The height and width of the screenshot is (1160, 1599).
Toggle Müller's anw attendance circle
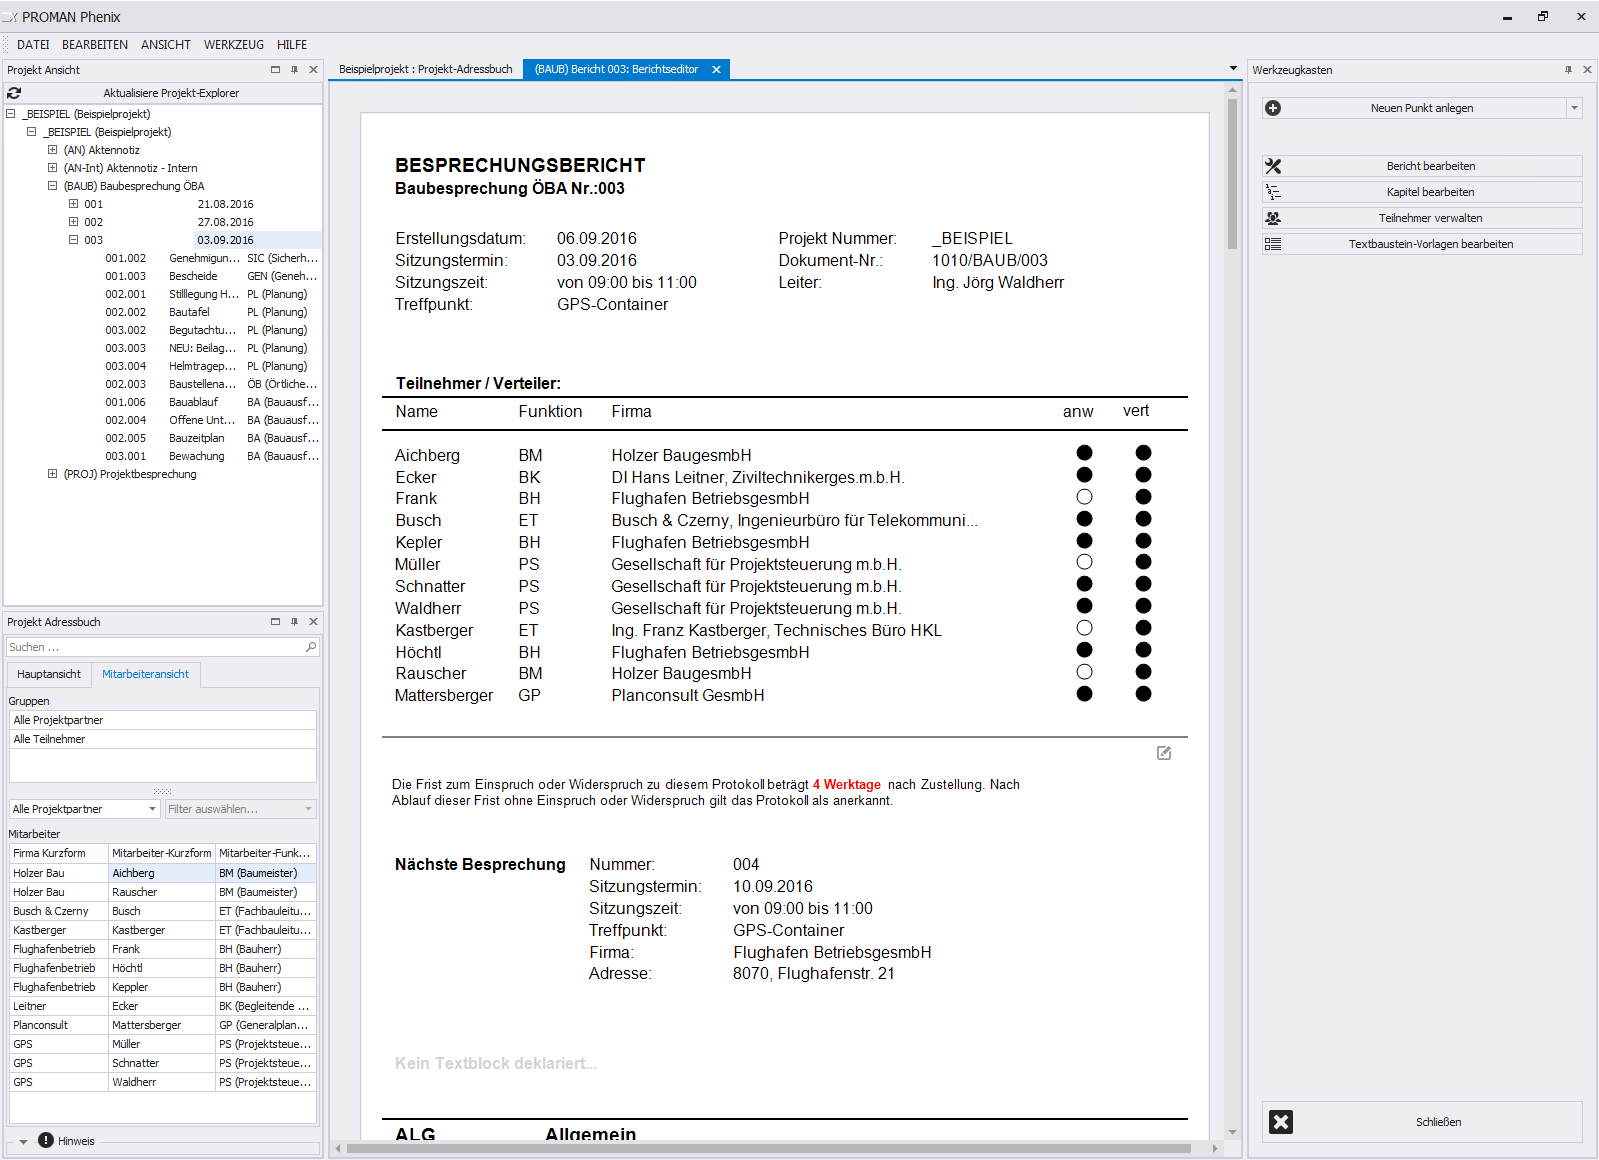point(1084,562)
